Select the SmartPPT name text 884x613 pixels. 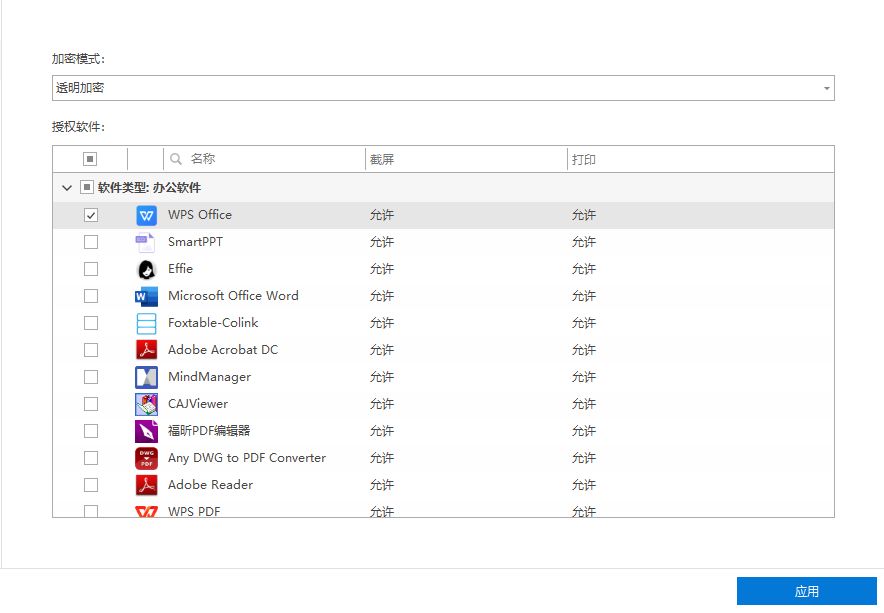(195, 242)
